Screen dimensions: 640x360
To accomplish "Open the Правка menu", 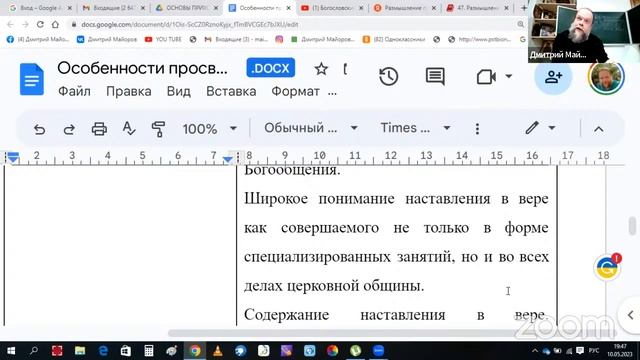I will pyautogui.click(x=129, y=91).
